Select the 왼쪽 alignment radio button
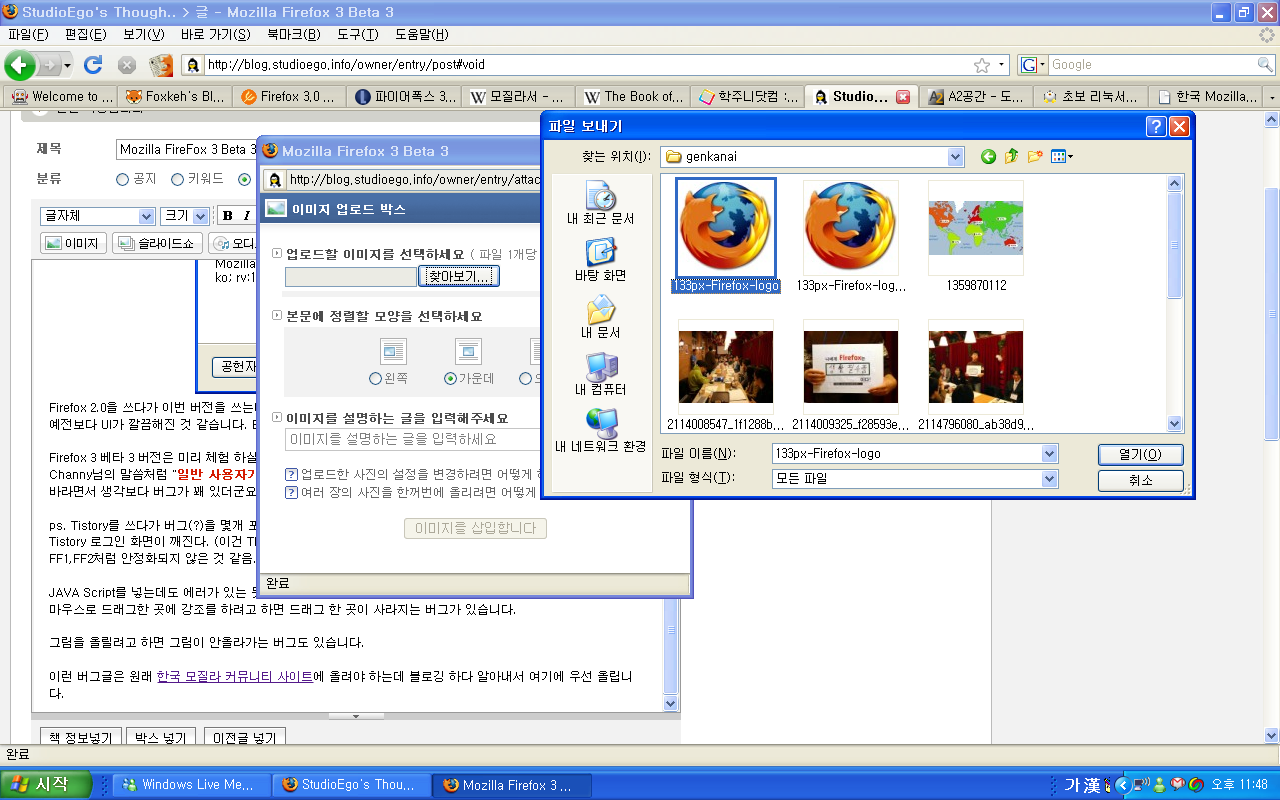The width and height of the screenshot is (1280, 800). pyautogui.click(x=375, y=379)
